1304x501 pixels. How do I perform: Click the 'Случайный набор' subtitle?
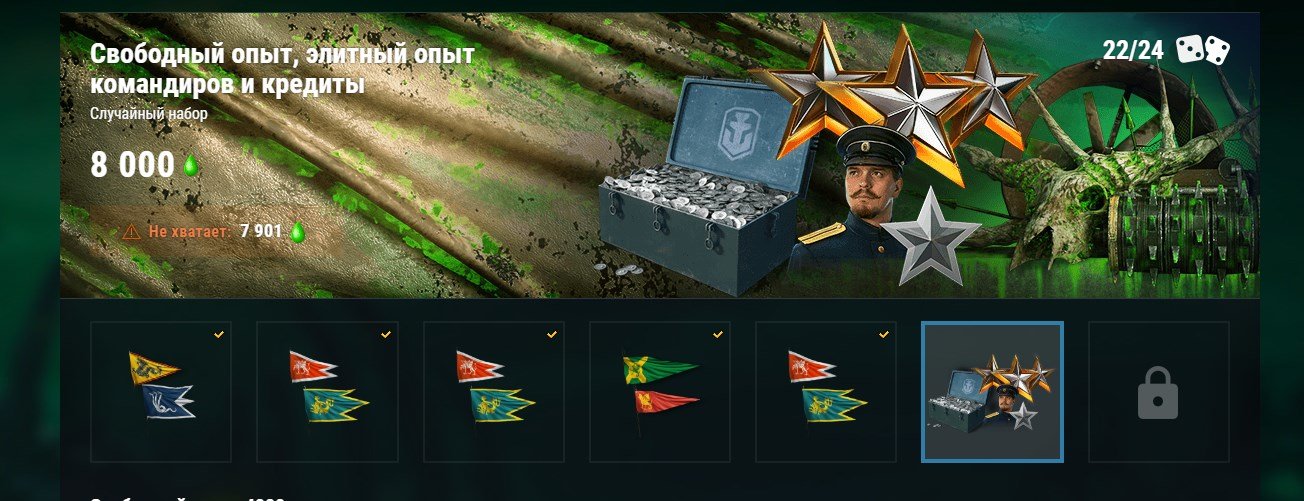[x=149, y=114]
